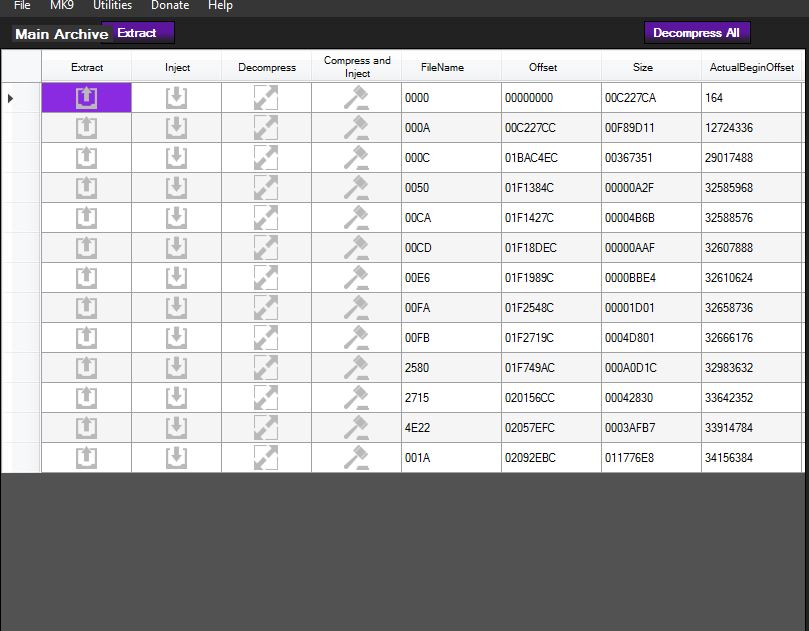Extract file 2580 using its row icon
Image resolution: width=809 pixels, height=631 pixels.
tap(86, 367)
